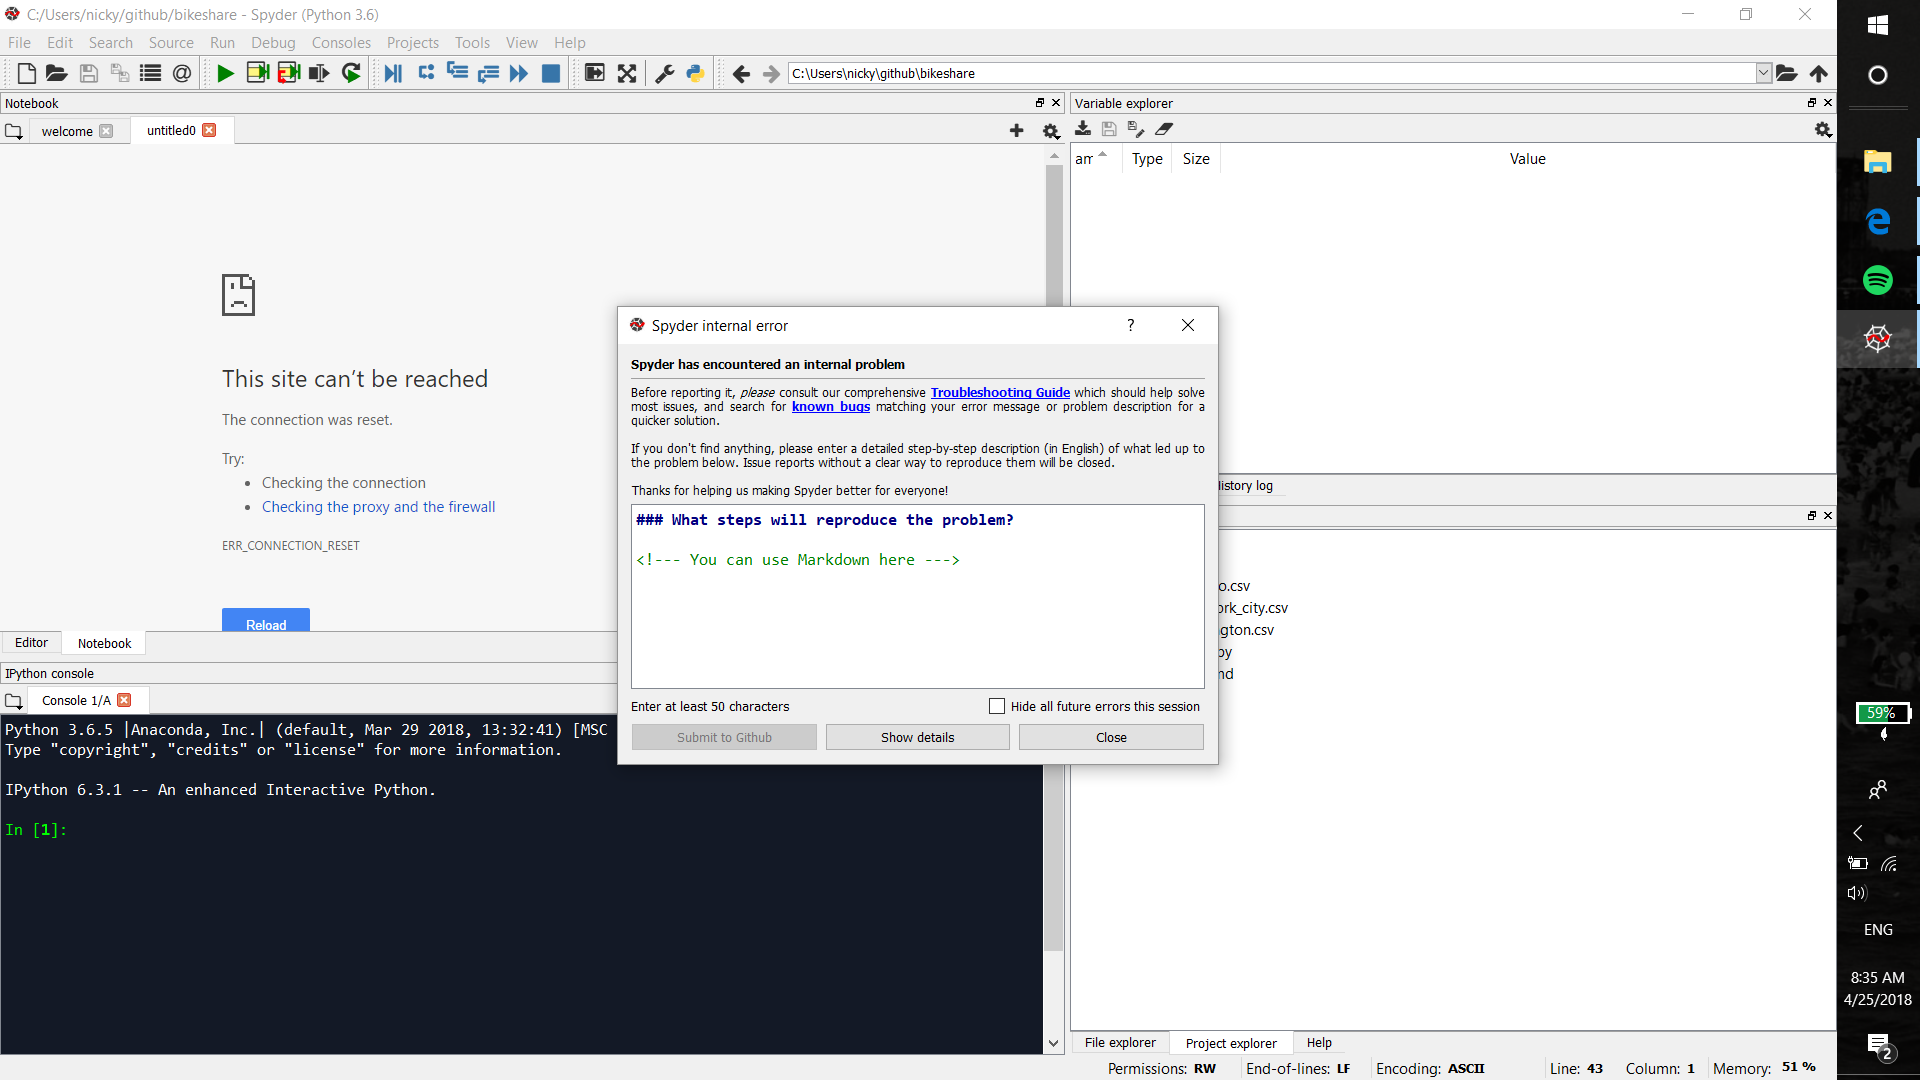This screenshot has height=1080, width=1920.
Task: Open the Debug menu
Action: 273,42
